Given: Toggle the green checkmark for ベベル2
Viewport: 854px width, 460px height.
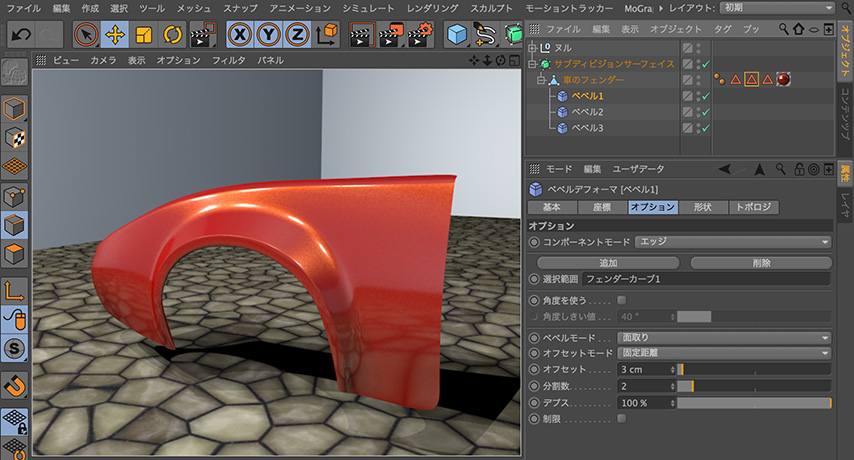Looking at the screenshot, I should 705,112.
